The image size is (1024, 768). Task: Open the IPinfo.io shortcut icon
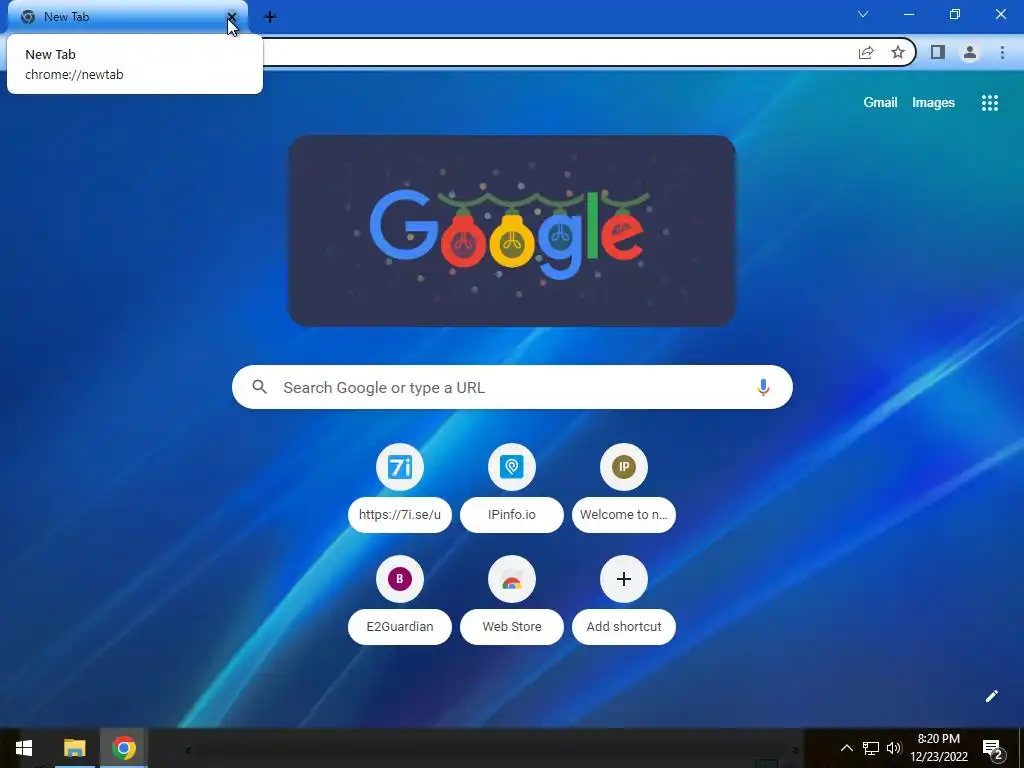512,467
